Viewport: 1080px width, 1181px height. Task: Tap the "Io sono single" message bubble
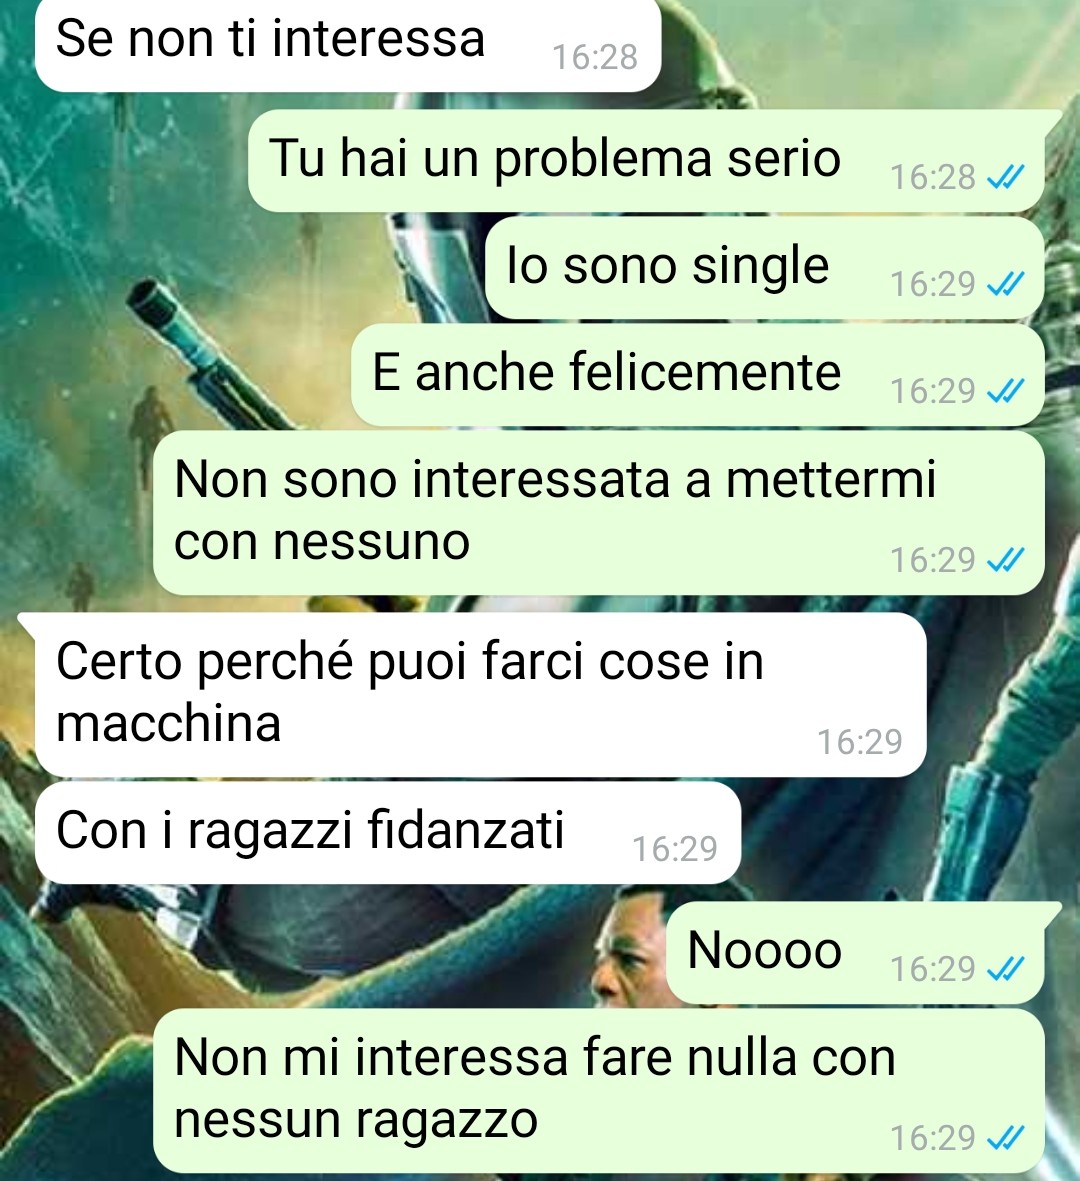coord(764,267)
